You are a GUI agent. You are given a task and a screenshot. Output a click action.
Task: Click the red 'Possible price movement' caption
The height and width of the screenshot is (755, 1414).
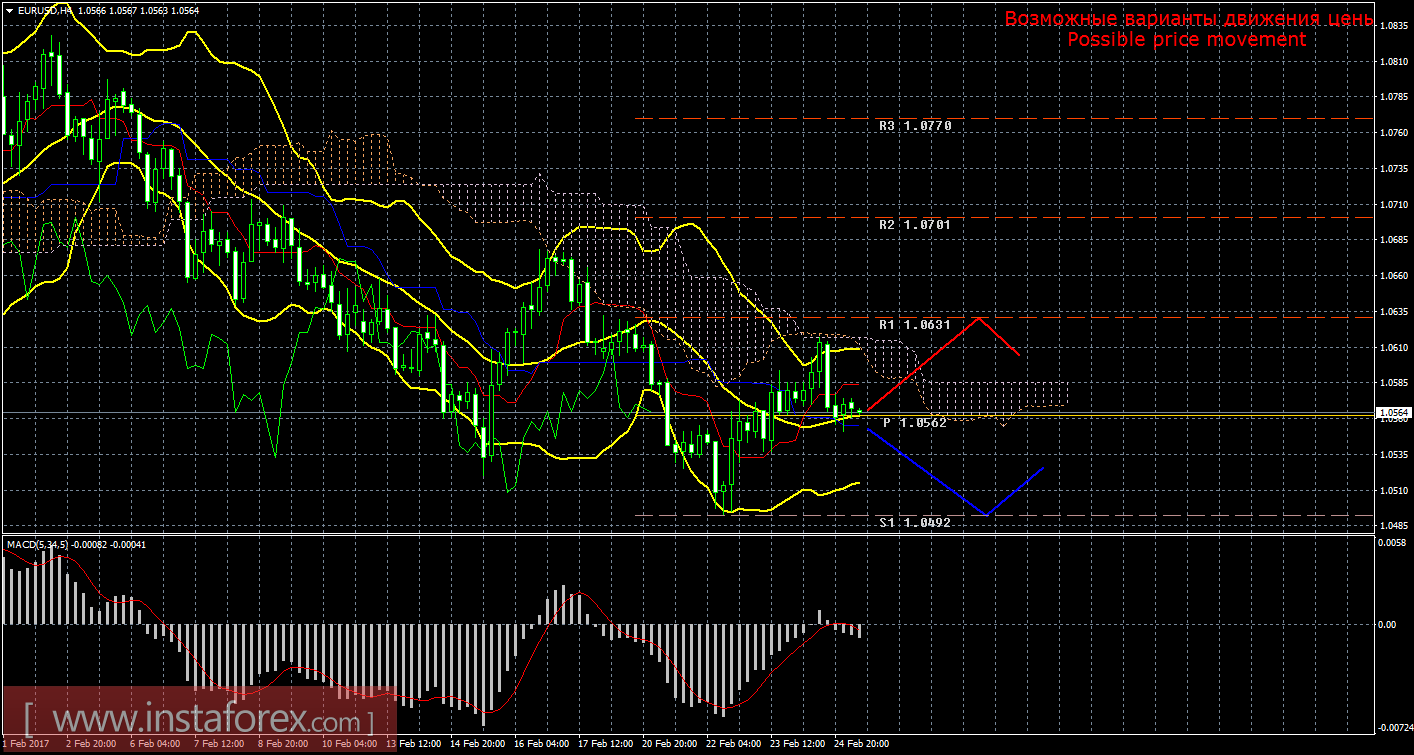[1186, 39]
